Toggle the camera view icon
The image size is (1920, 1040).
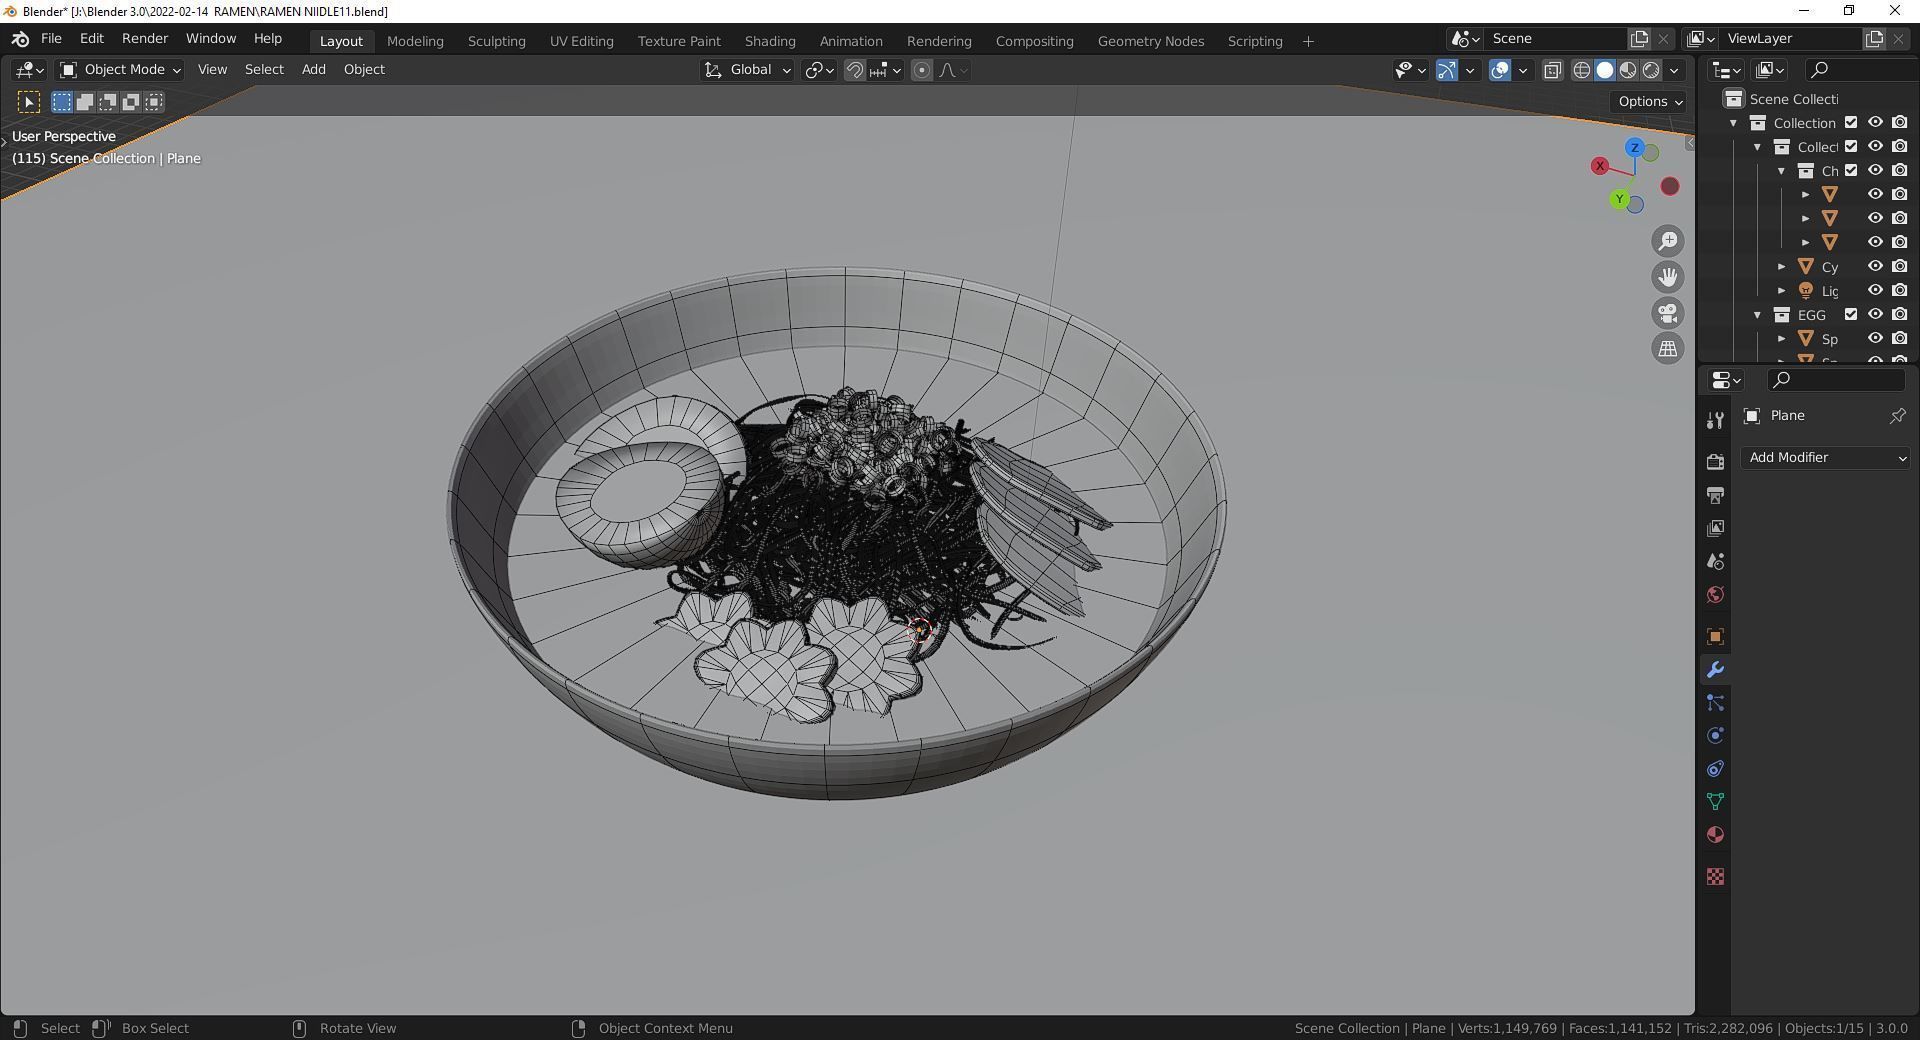click(x=1668, y=313)
